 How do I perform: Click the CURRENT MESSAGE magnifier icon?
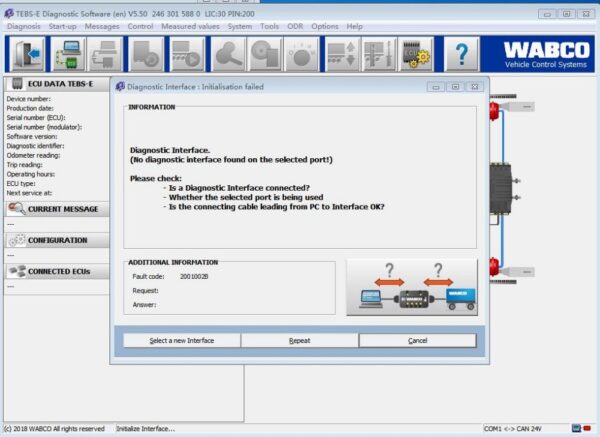point(17,209)
